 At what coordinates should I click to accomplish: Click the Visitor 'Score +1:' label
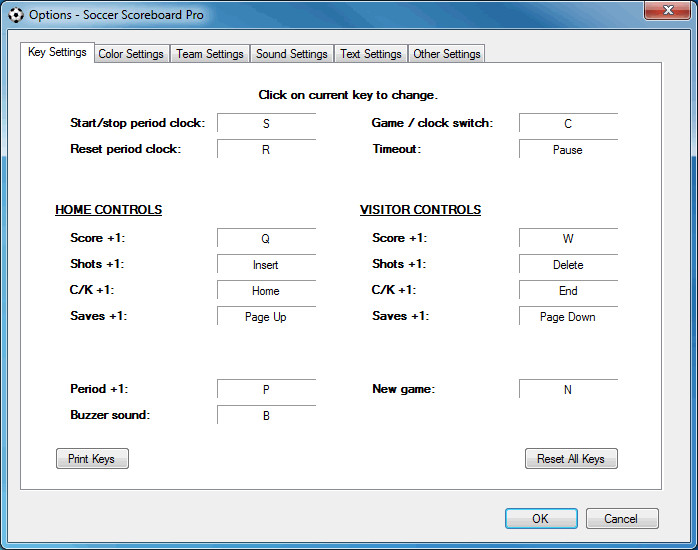click(399, 238)
